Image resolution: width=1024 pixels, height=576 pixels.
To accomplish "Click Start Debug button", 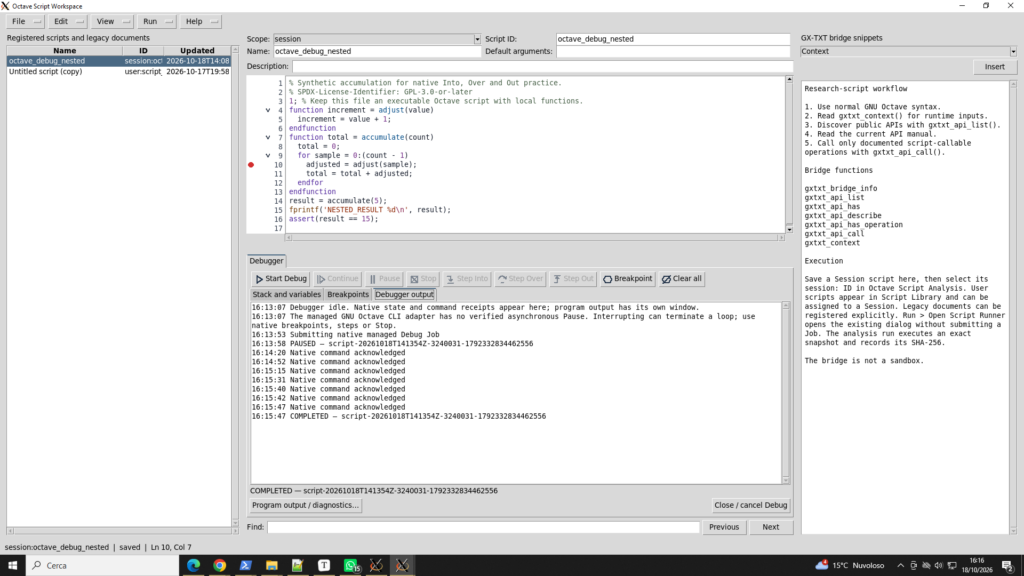I will click(281, 278).
